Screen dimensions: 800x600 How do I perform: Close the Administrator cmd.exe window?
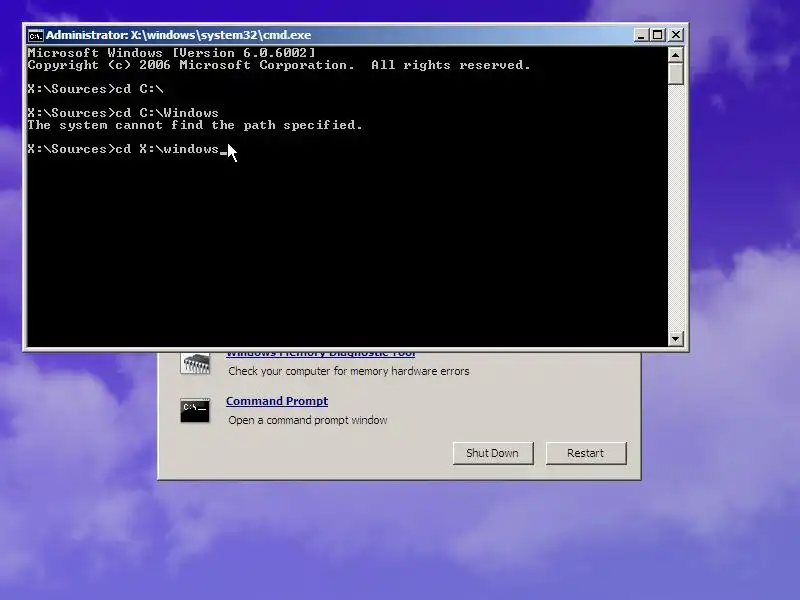676,35
